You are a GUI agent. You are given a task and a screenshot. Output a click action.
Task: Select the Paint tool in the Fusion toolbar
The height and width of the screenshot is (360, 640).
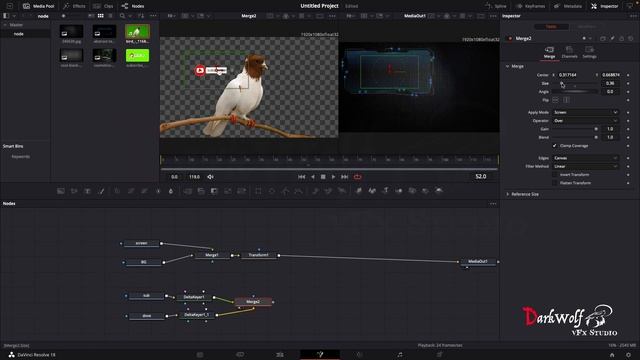click(x=101, y=191)
